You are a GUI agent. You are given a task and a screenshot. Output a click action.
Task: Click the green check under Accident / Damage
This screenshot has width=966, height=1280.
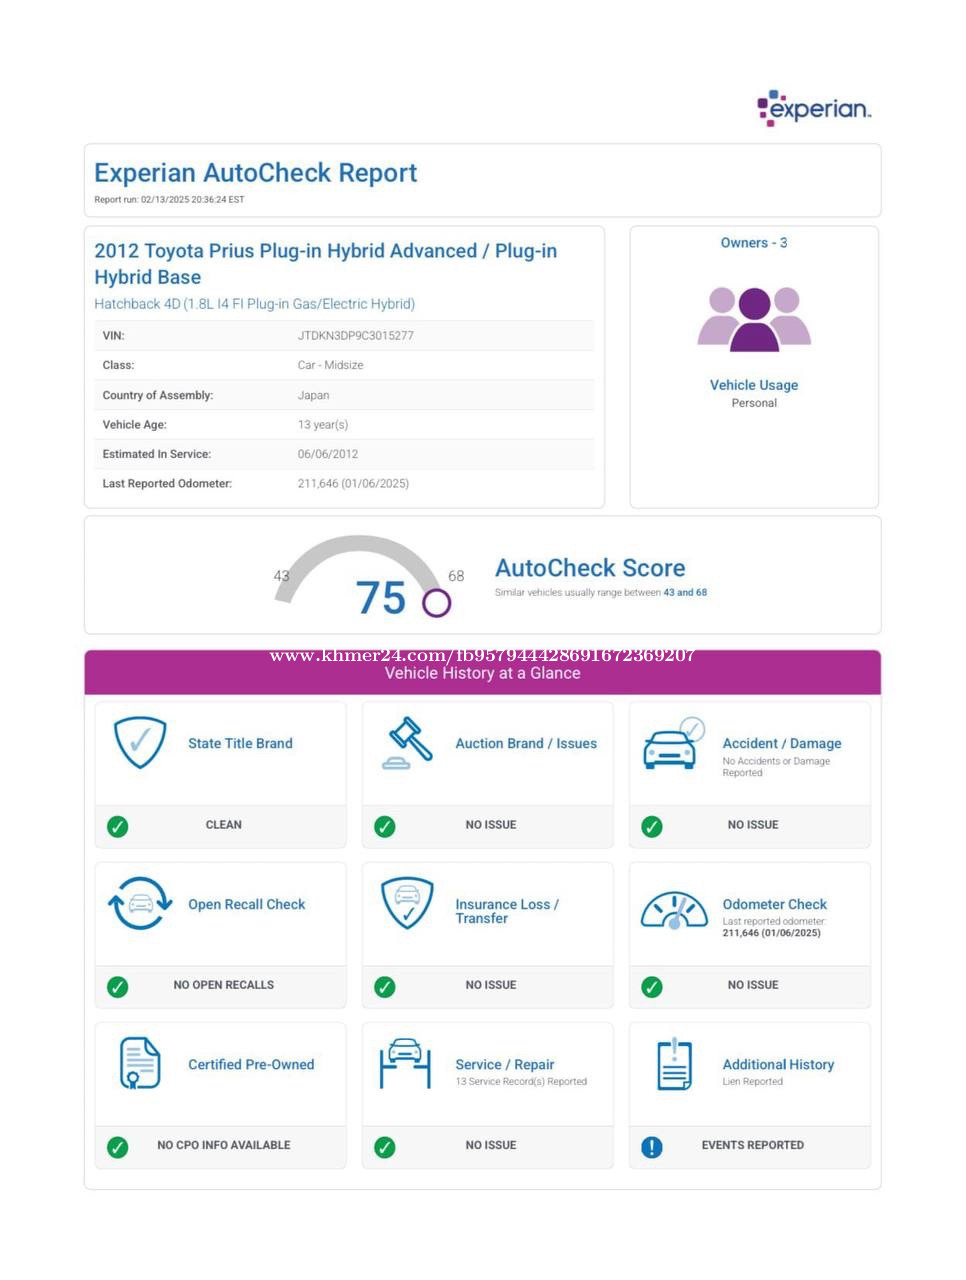click(652, 826)
